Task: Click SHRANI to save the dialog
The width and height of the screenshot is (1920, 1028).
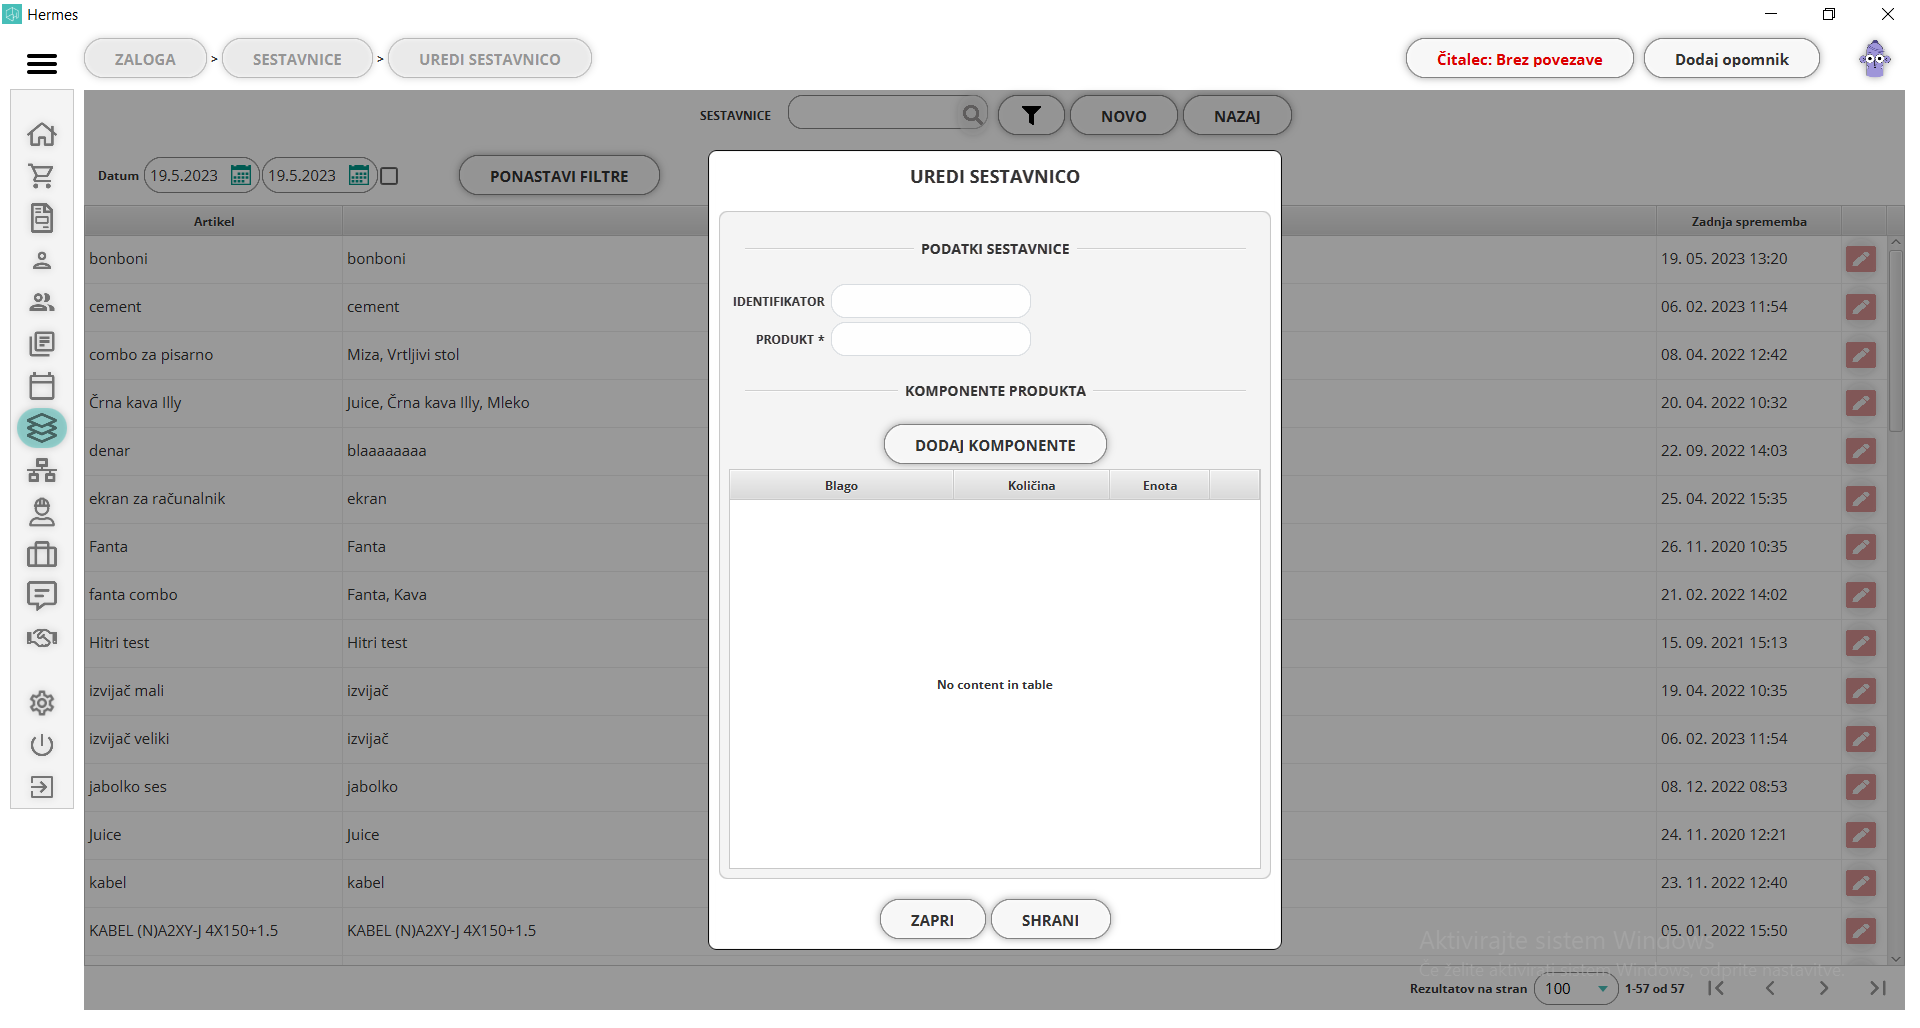Action: [x=1050, y=919]
